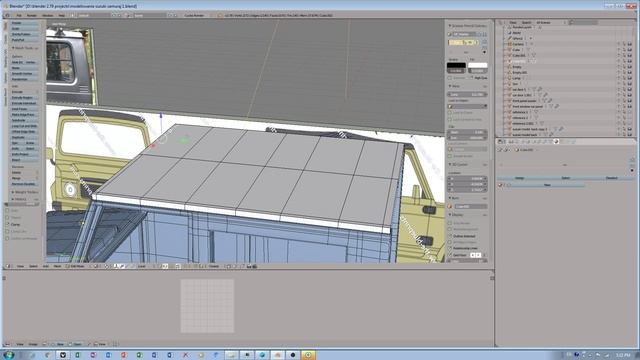The height and width of the screenshot is (360, 640).
Task: Enable the High Quality fill checkbox
Action: tap(471, 78)
